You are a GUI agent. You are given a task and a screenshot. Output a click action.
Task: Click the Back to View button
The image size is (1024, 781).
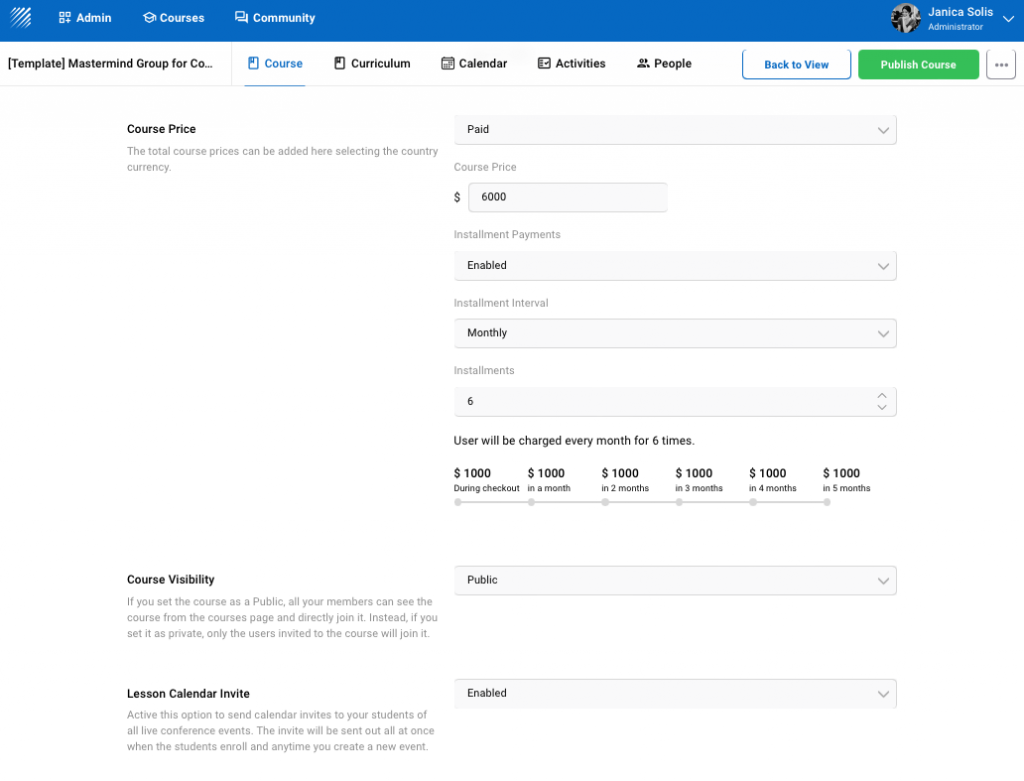pyautogui.click(x=796, y=65)
